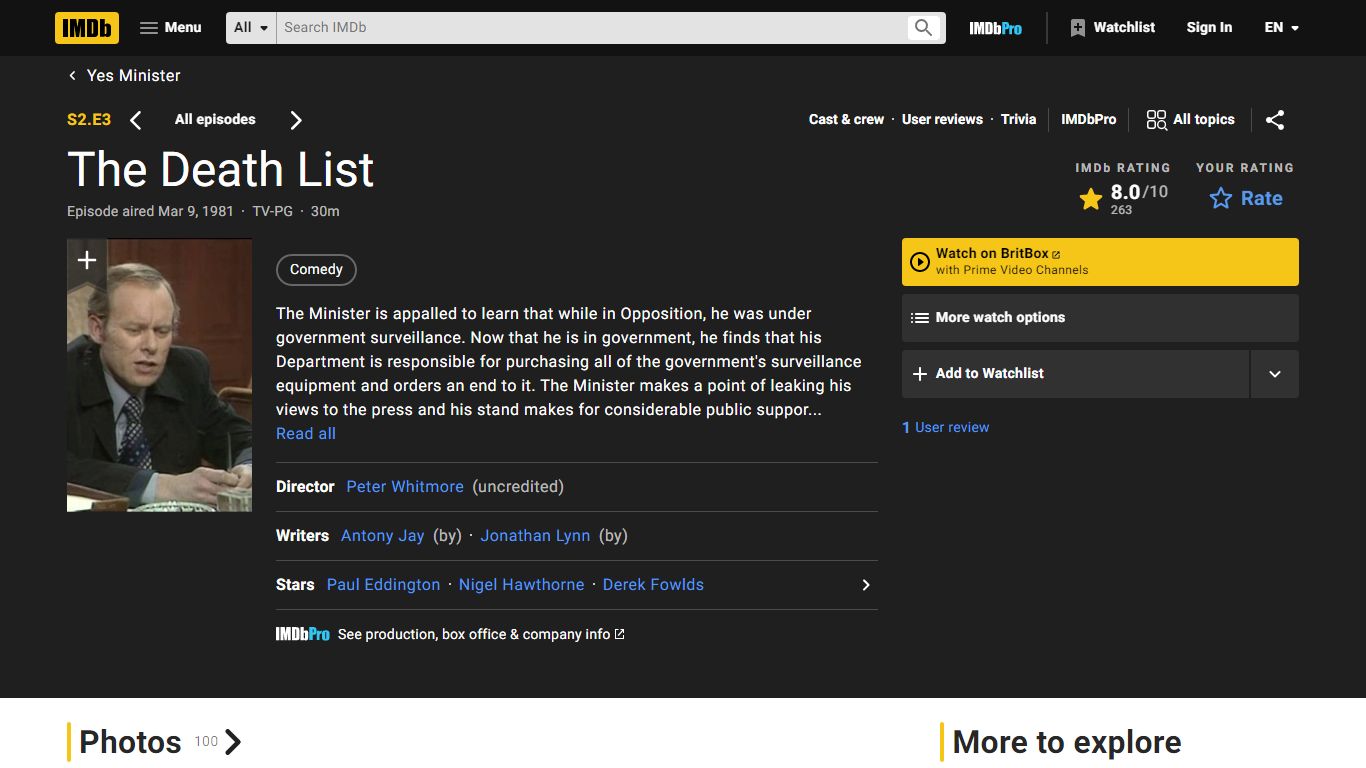Open Trivia section

(x=1018, y=120)
